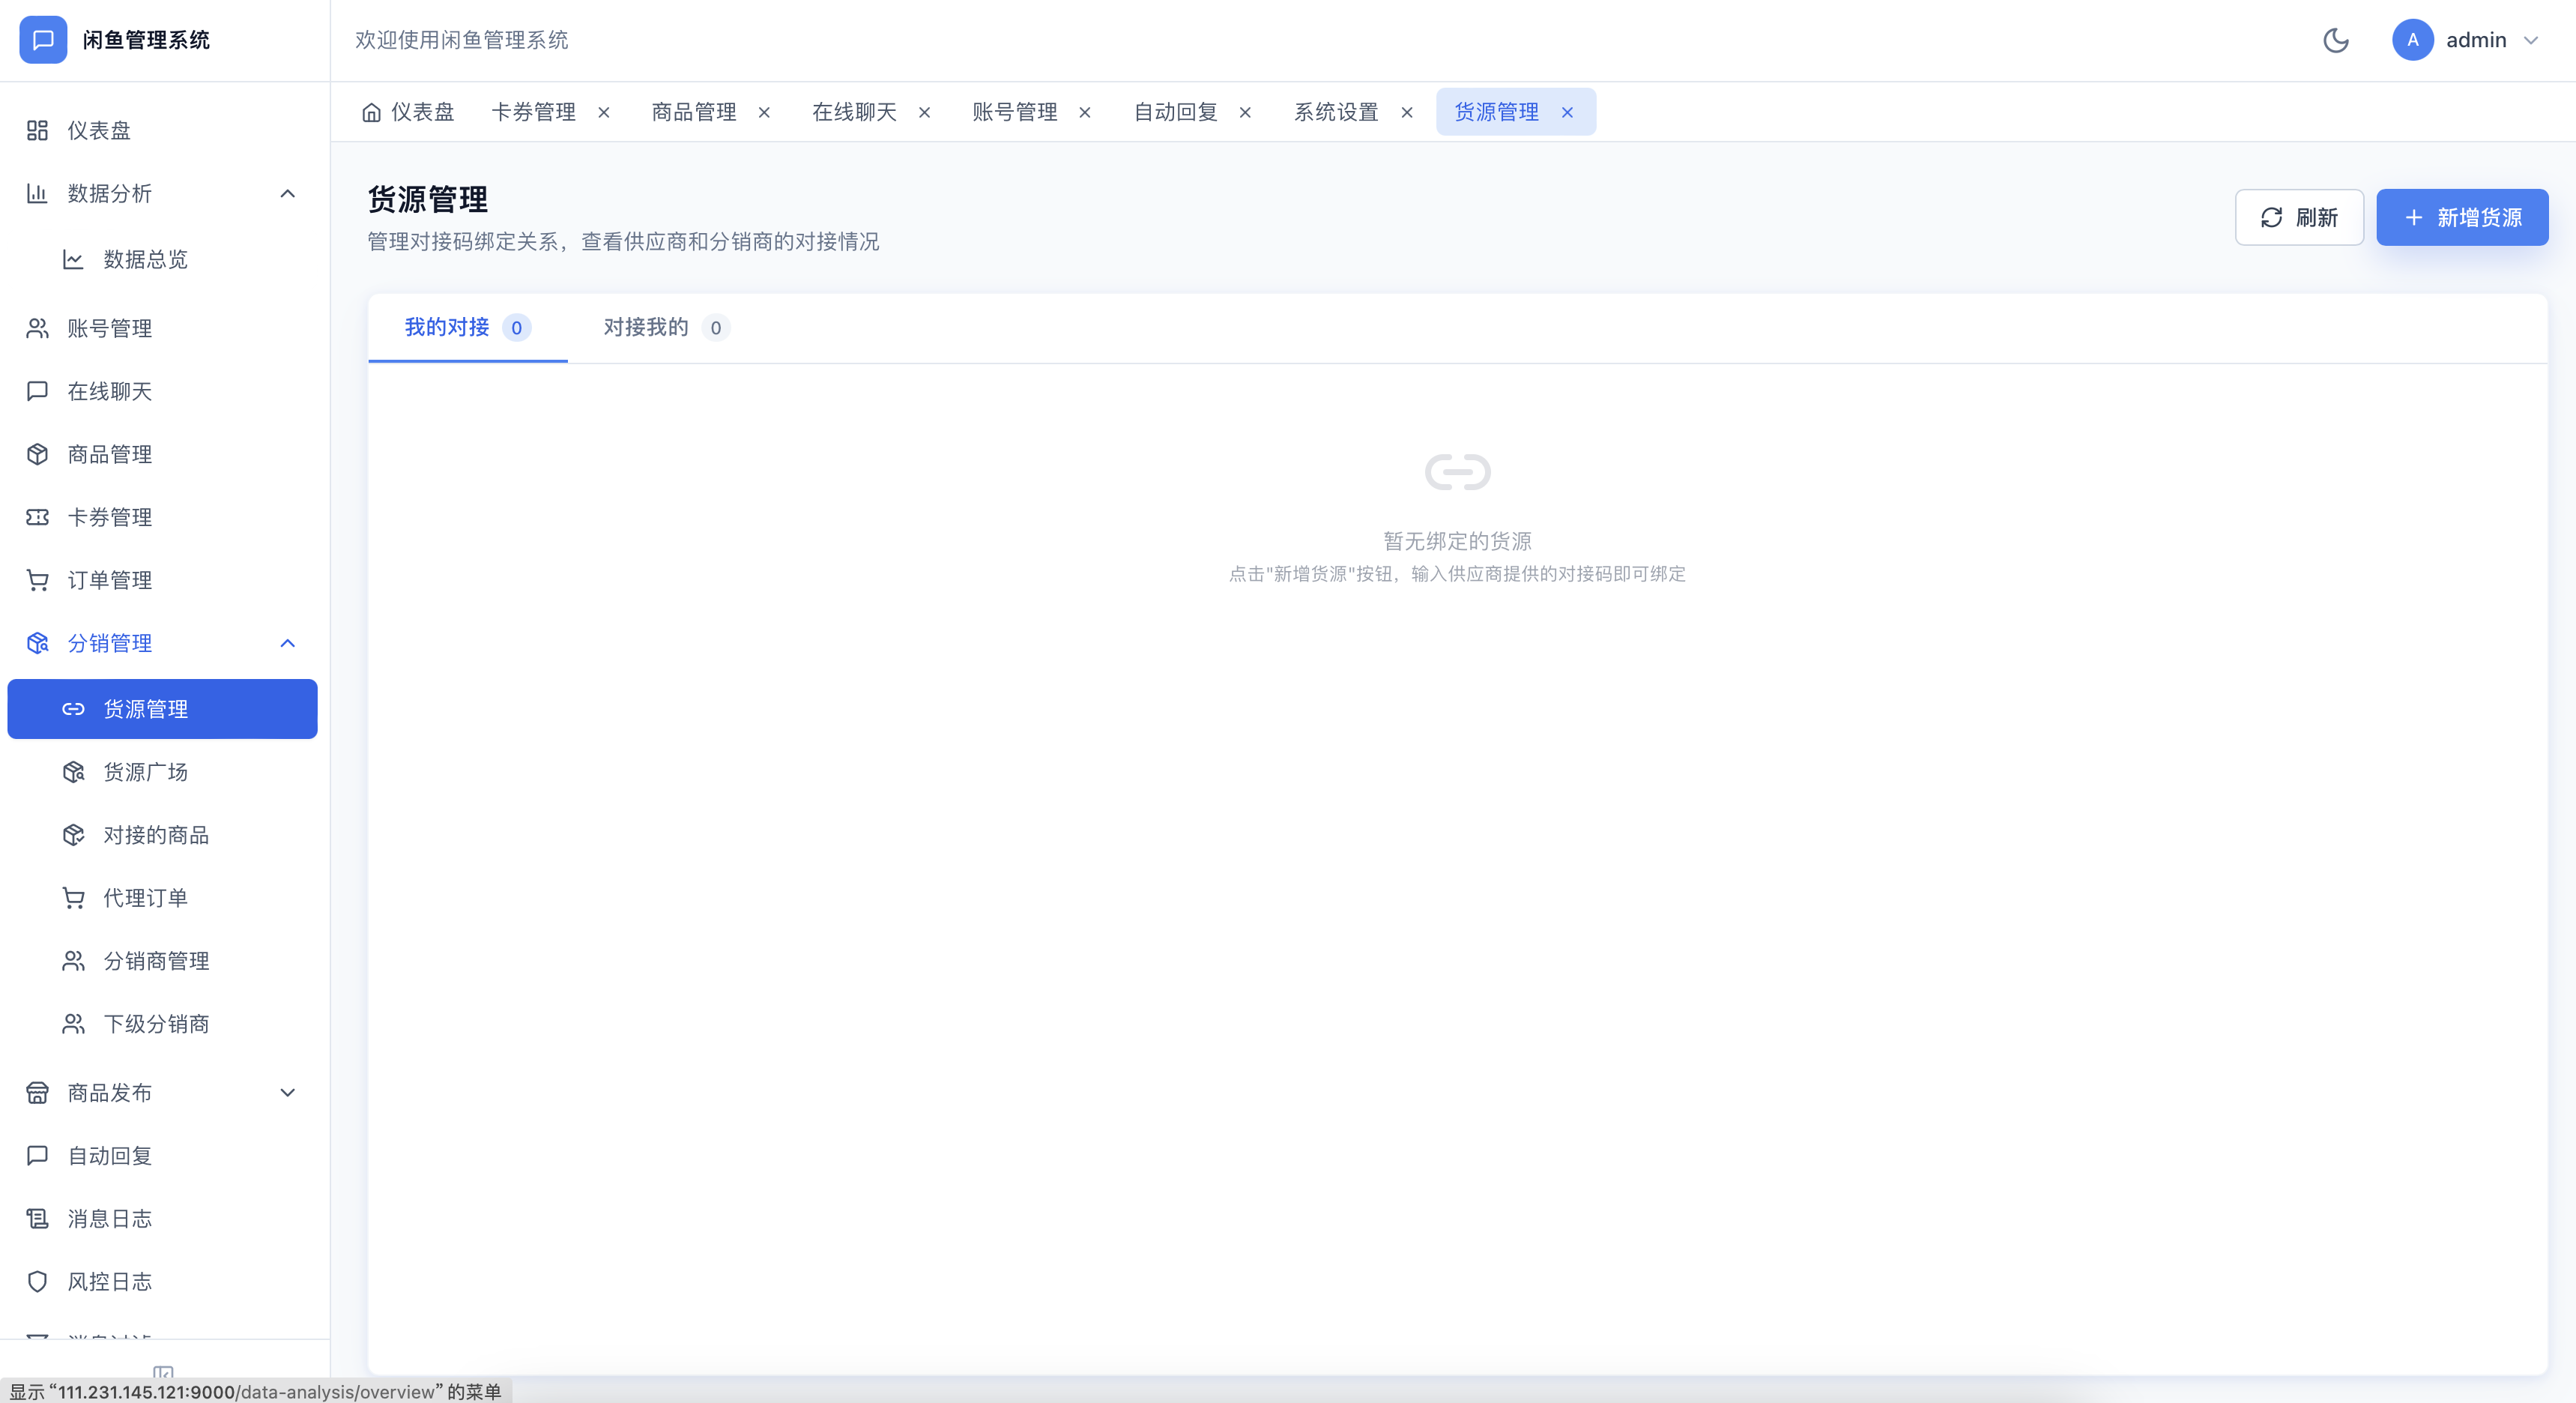Image resolution: width=2576 pixels, height=1403 pixels.
Task: Switch to the 自动回复 page tab
Action: 1176,112
